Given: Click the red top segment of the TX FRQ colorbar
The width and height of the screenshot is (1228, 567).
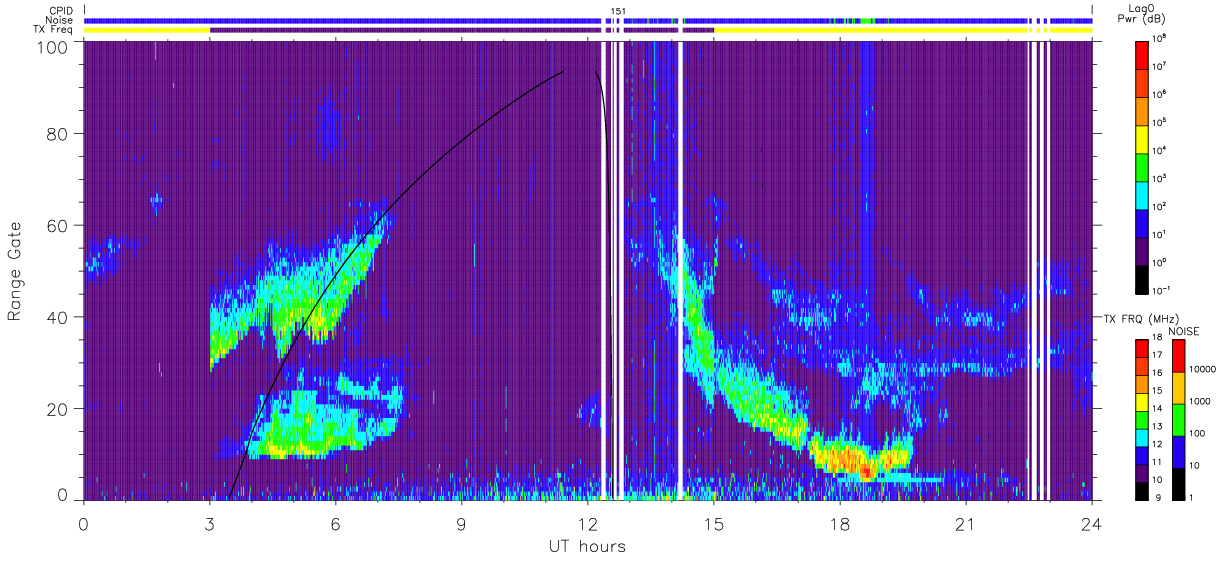Looking at the screenshot, I should tap(1142, 348).
